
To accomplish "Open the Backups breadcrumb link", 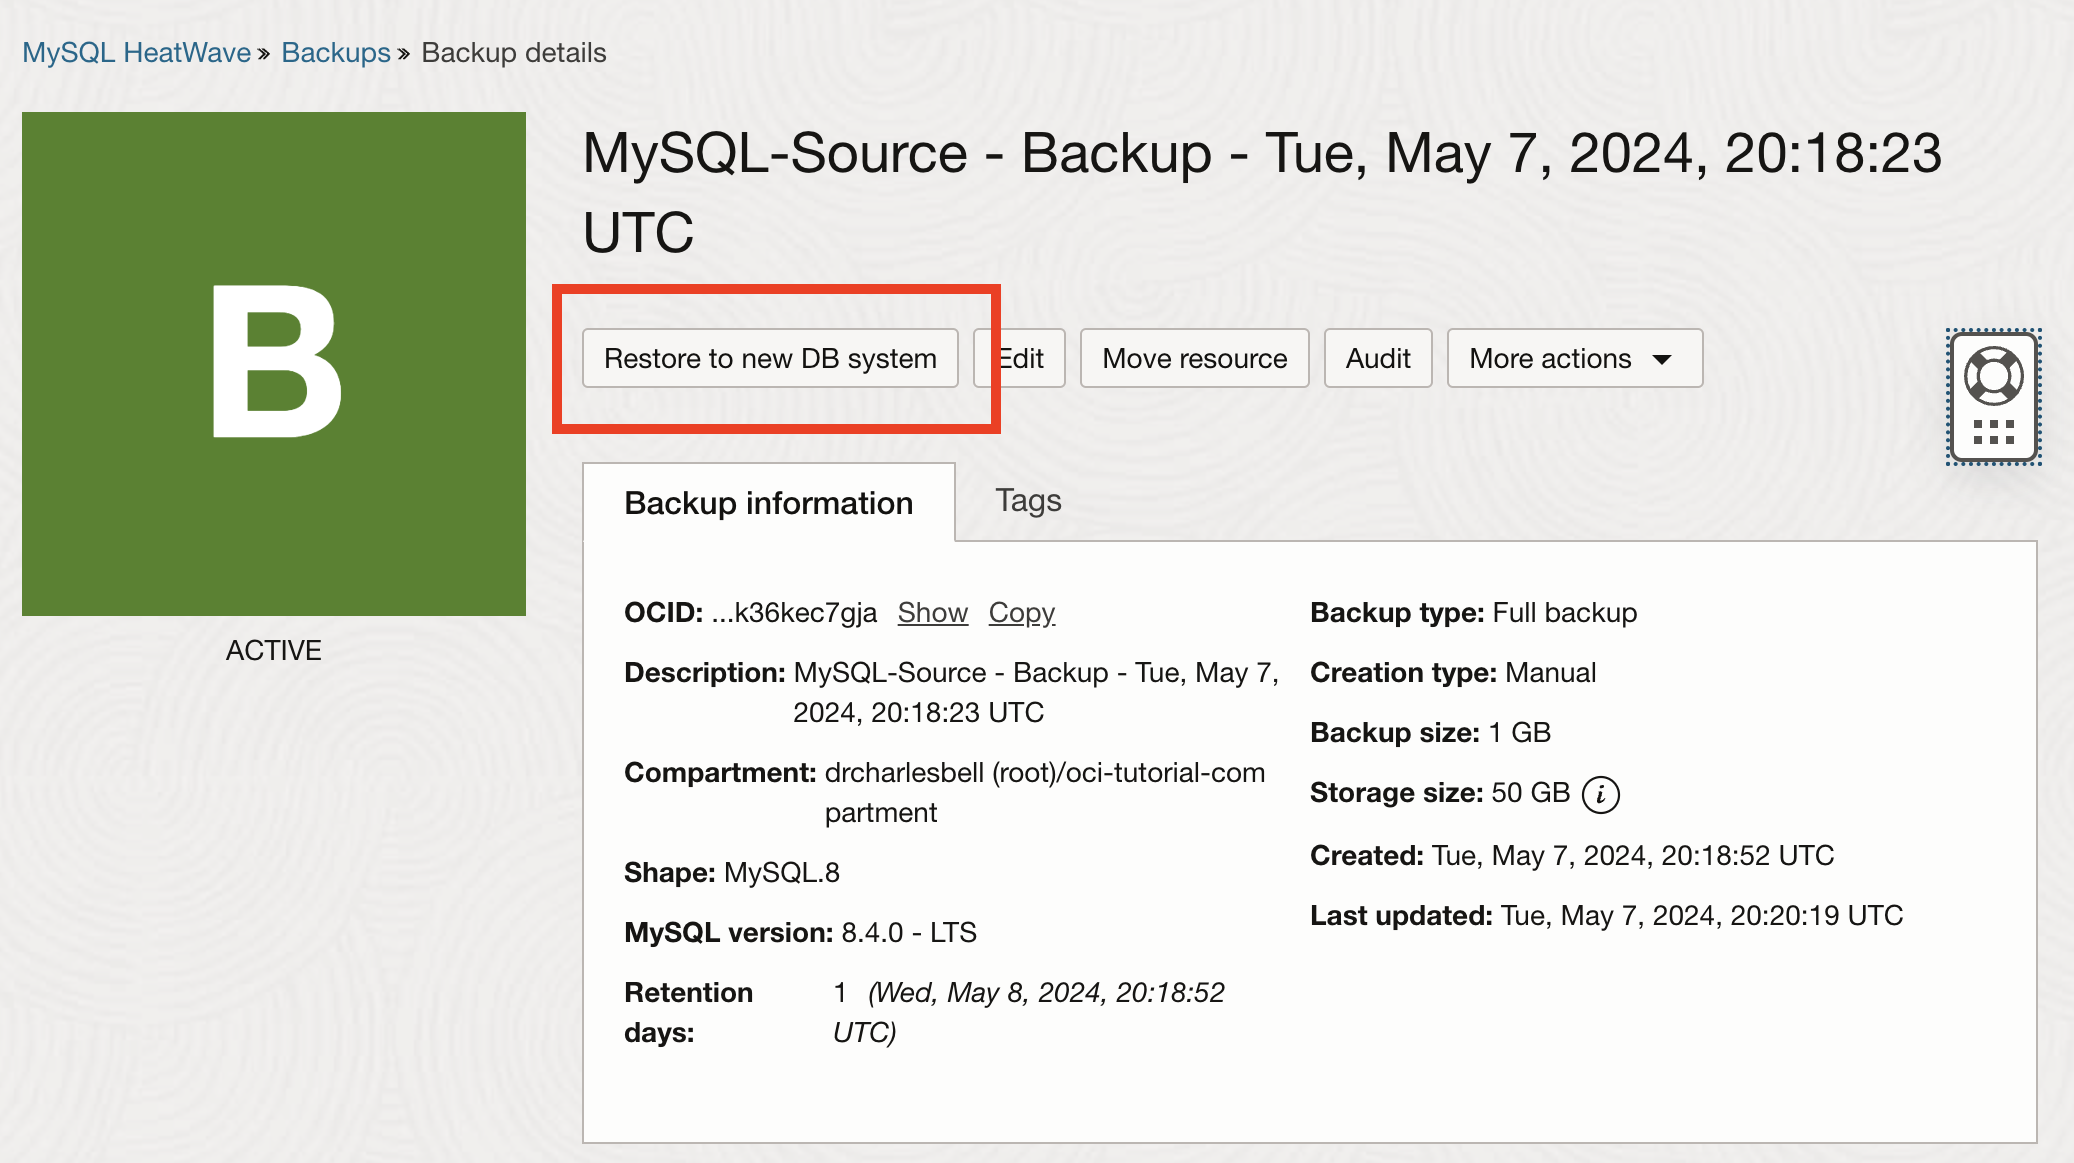I will click(x=336, y=52).
